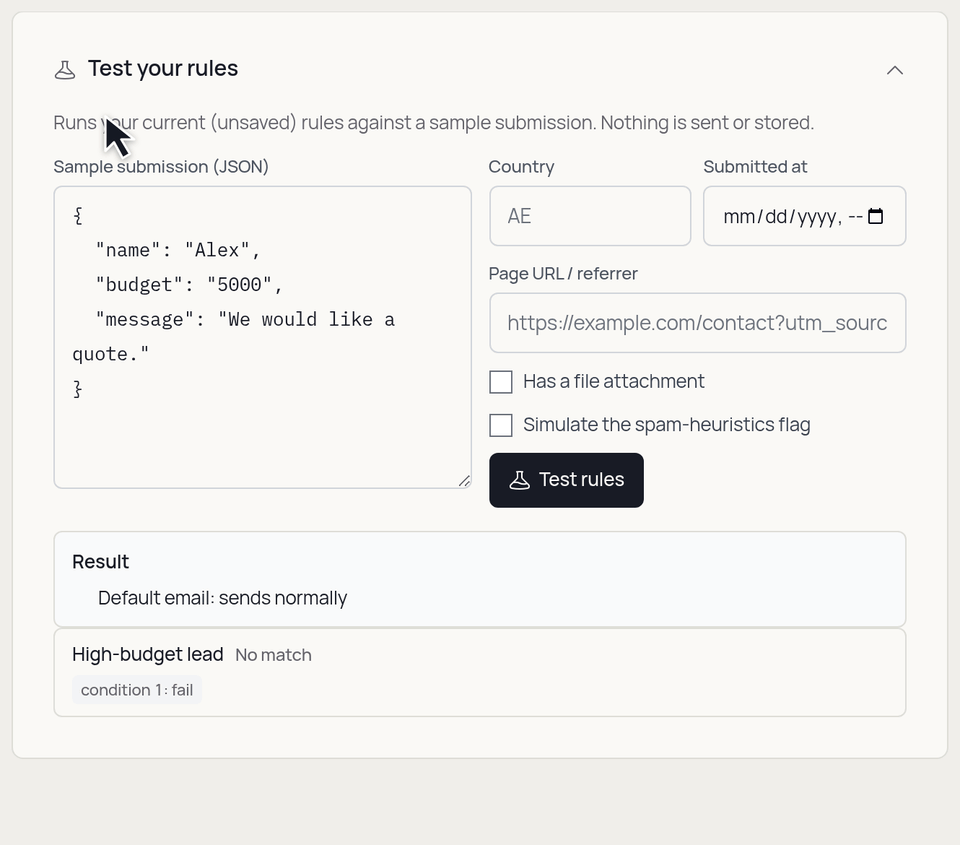Click the Country label
Screen dimensions: 960x845
(522, 167)
